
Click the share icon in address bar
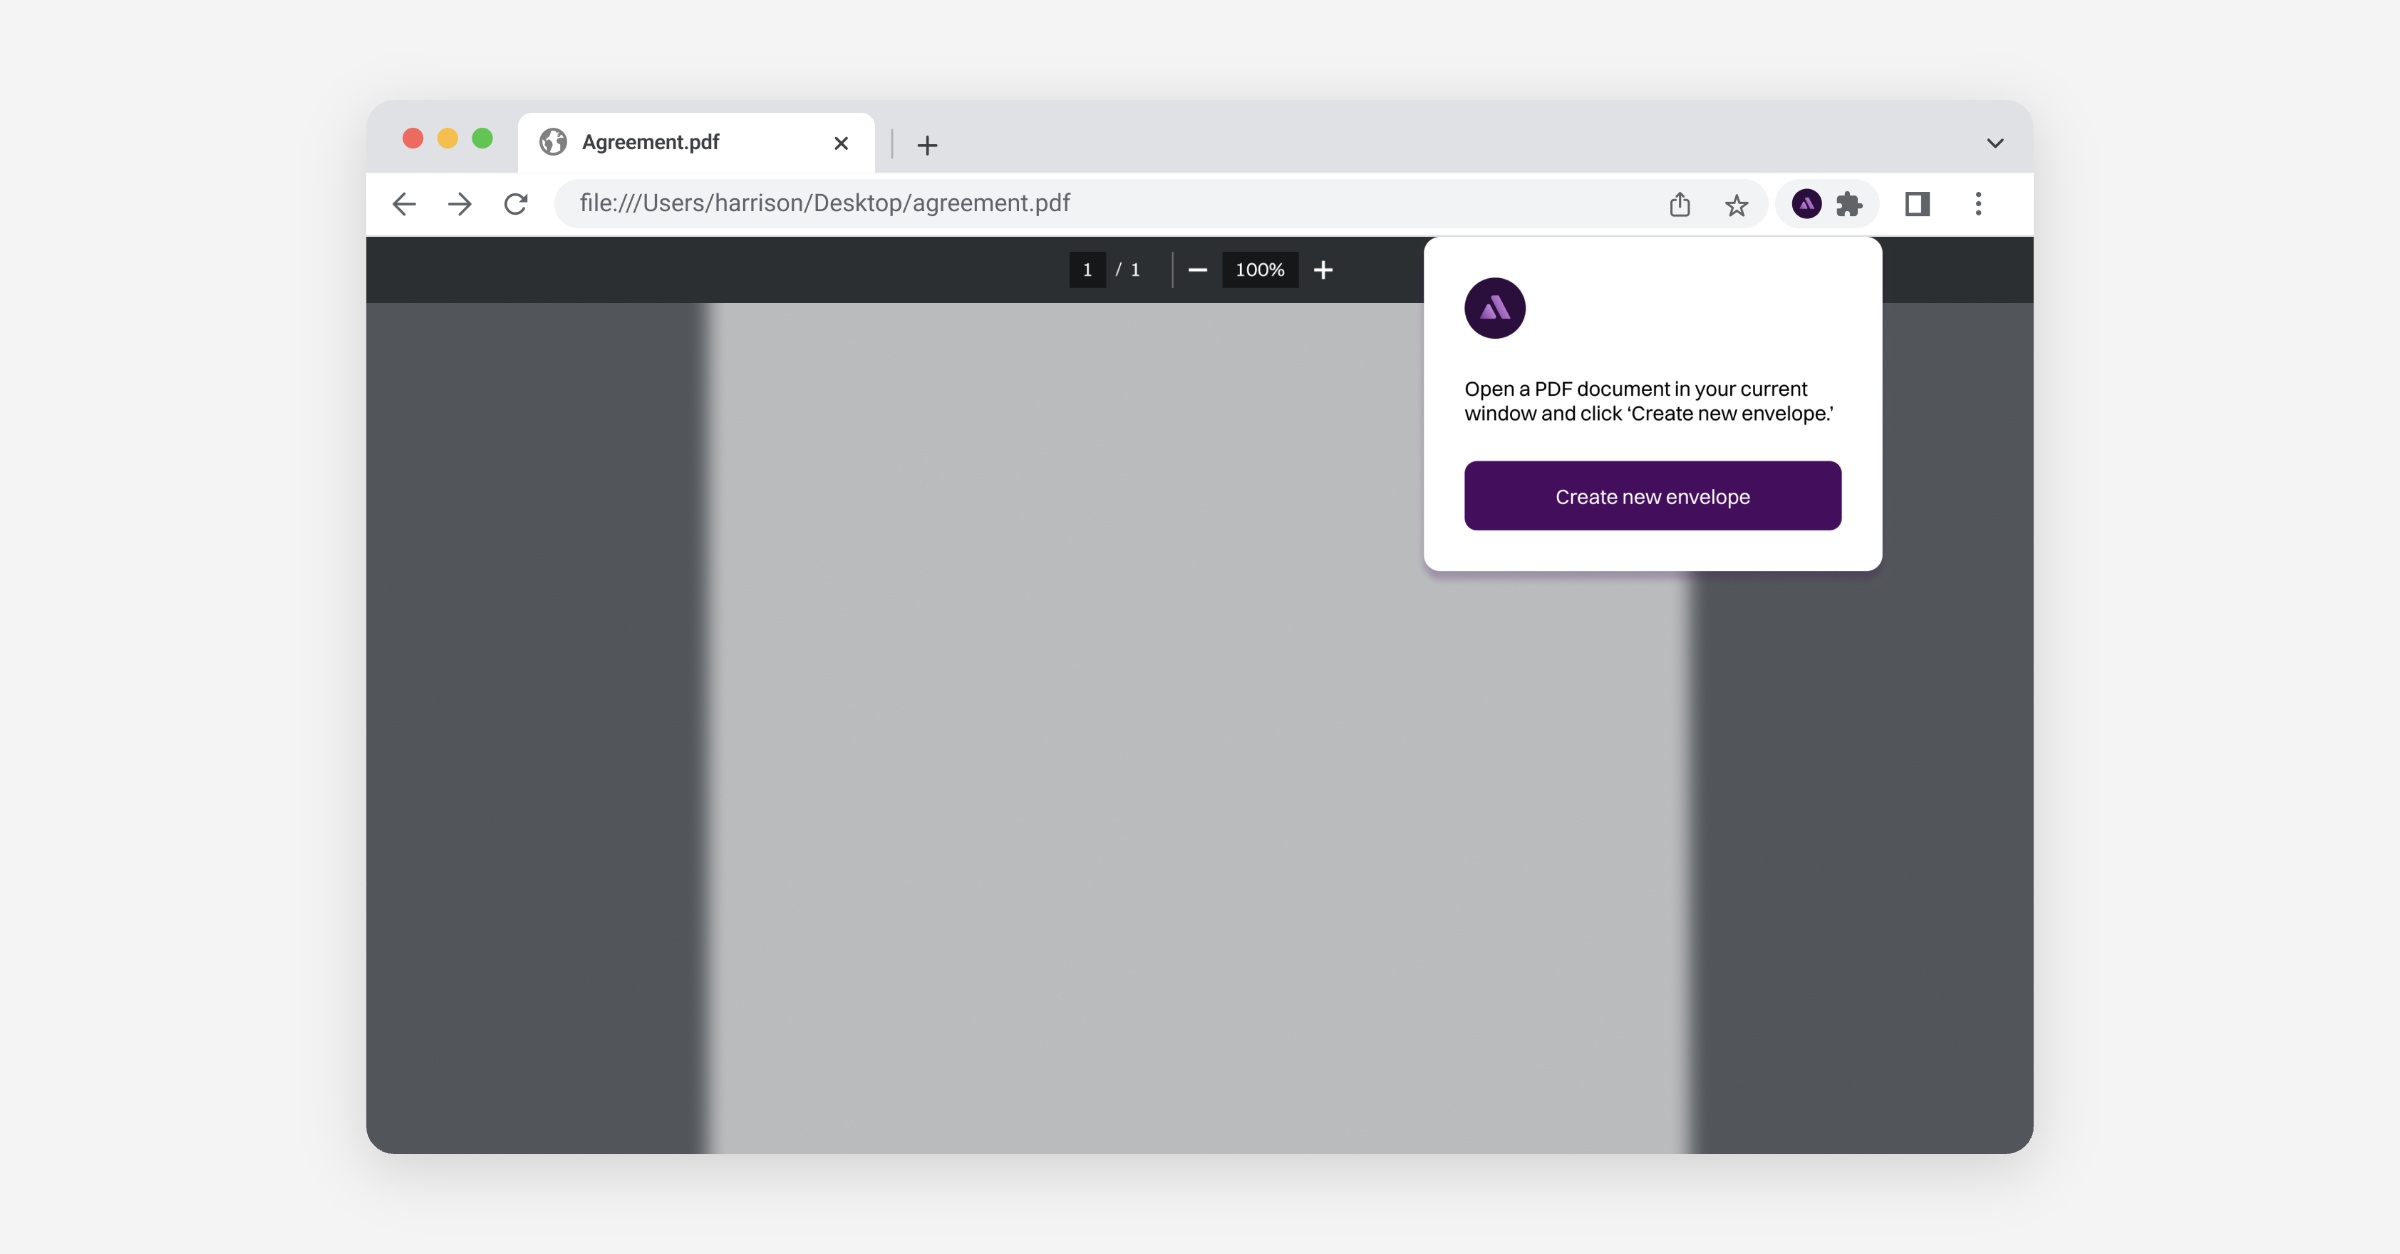pos(1680,205)
